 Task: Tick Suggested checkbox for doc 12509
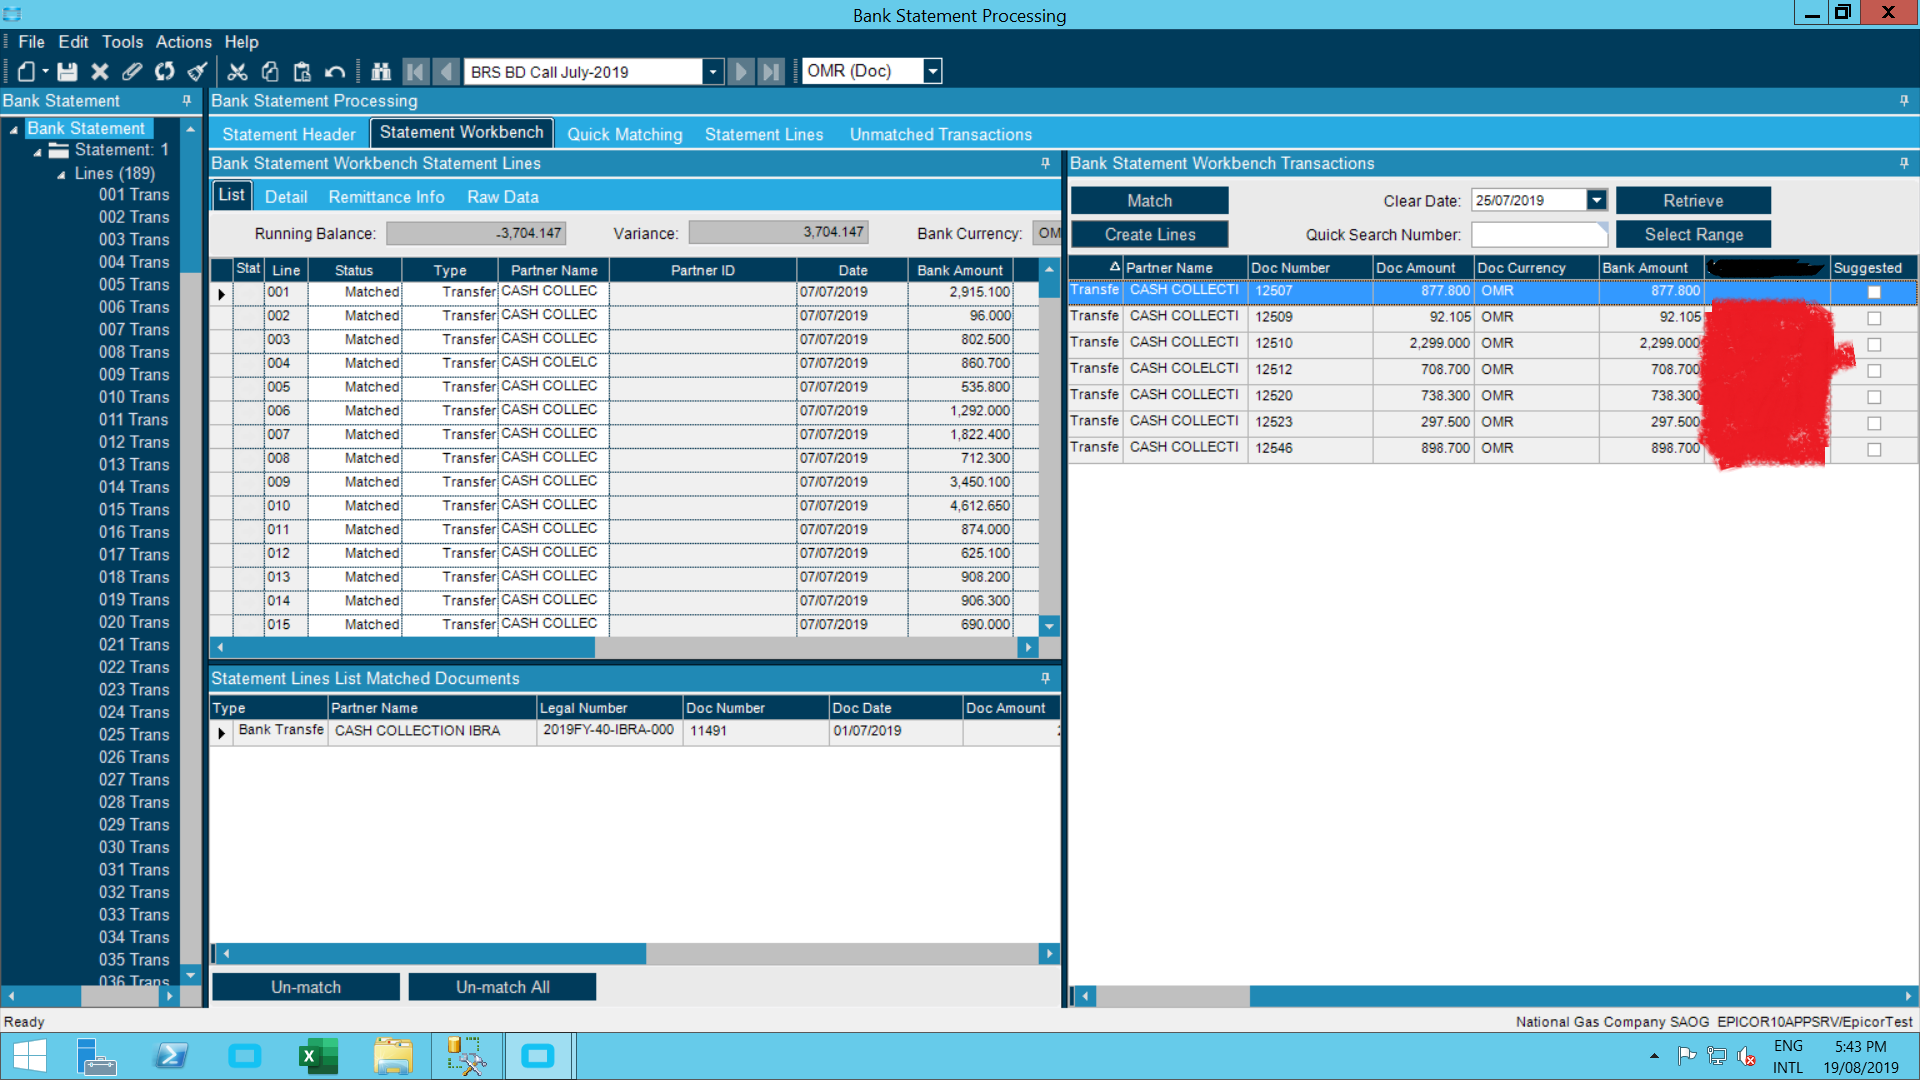(x=1874, y=318)
